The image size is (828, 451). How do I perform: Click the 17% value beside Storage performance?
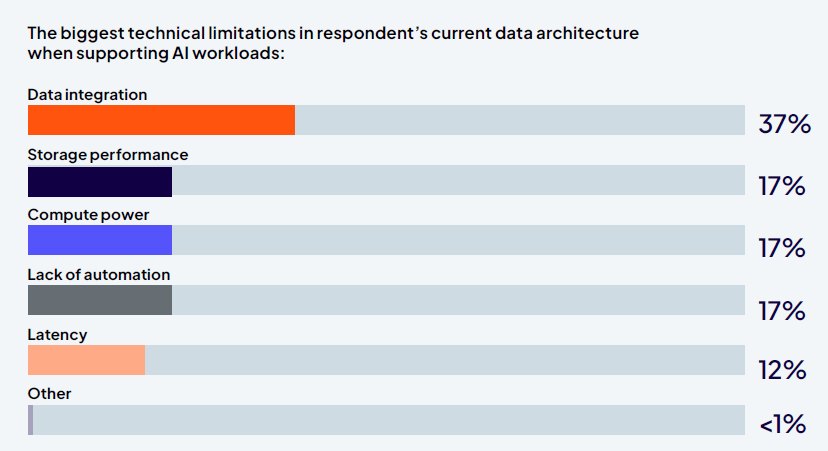[x=782, y=186]
